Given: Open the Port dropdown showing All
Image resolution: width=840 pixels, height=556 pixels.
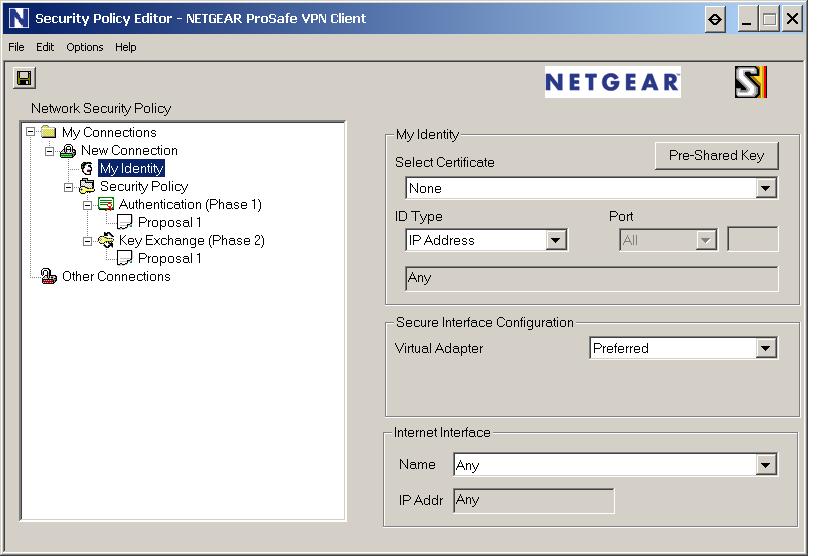Looking at the screenshot, I should tap(706, 240).
